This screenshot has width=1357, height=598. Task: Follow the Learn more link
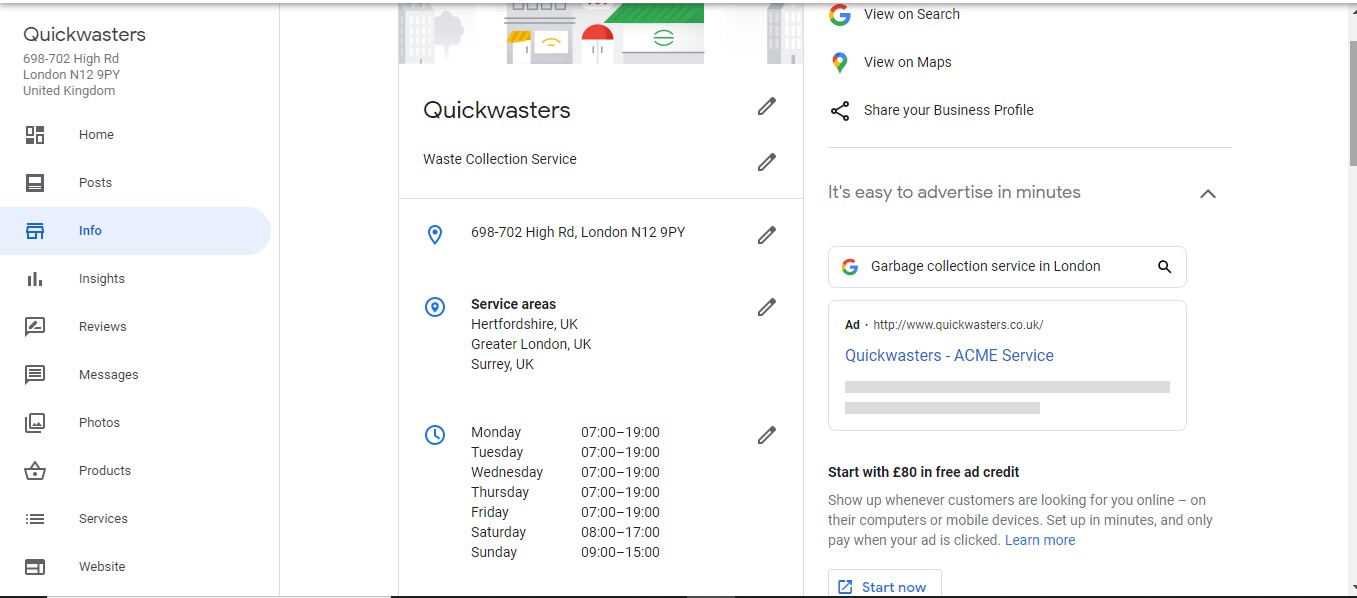(x=1040, y=540)
